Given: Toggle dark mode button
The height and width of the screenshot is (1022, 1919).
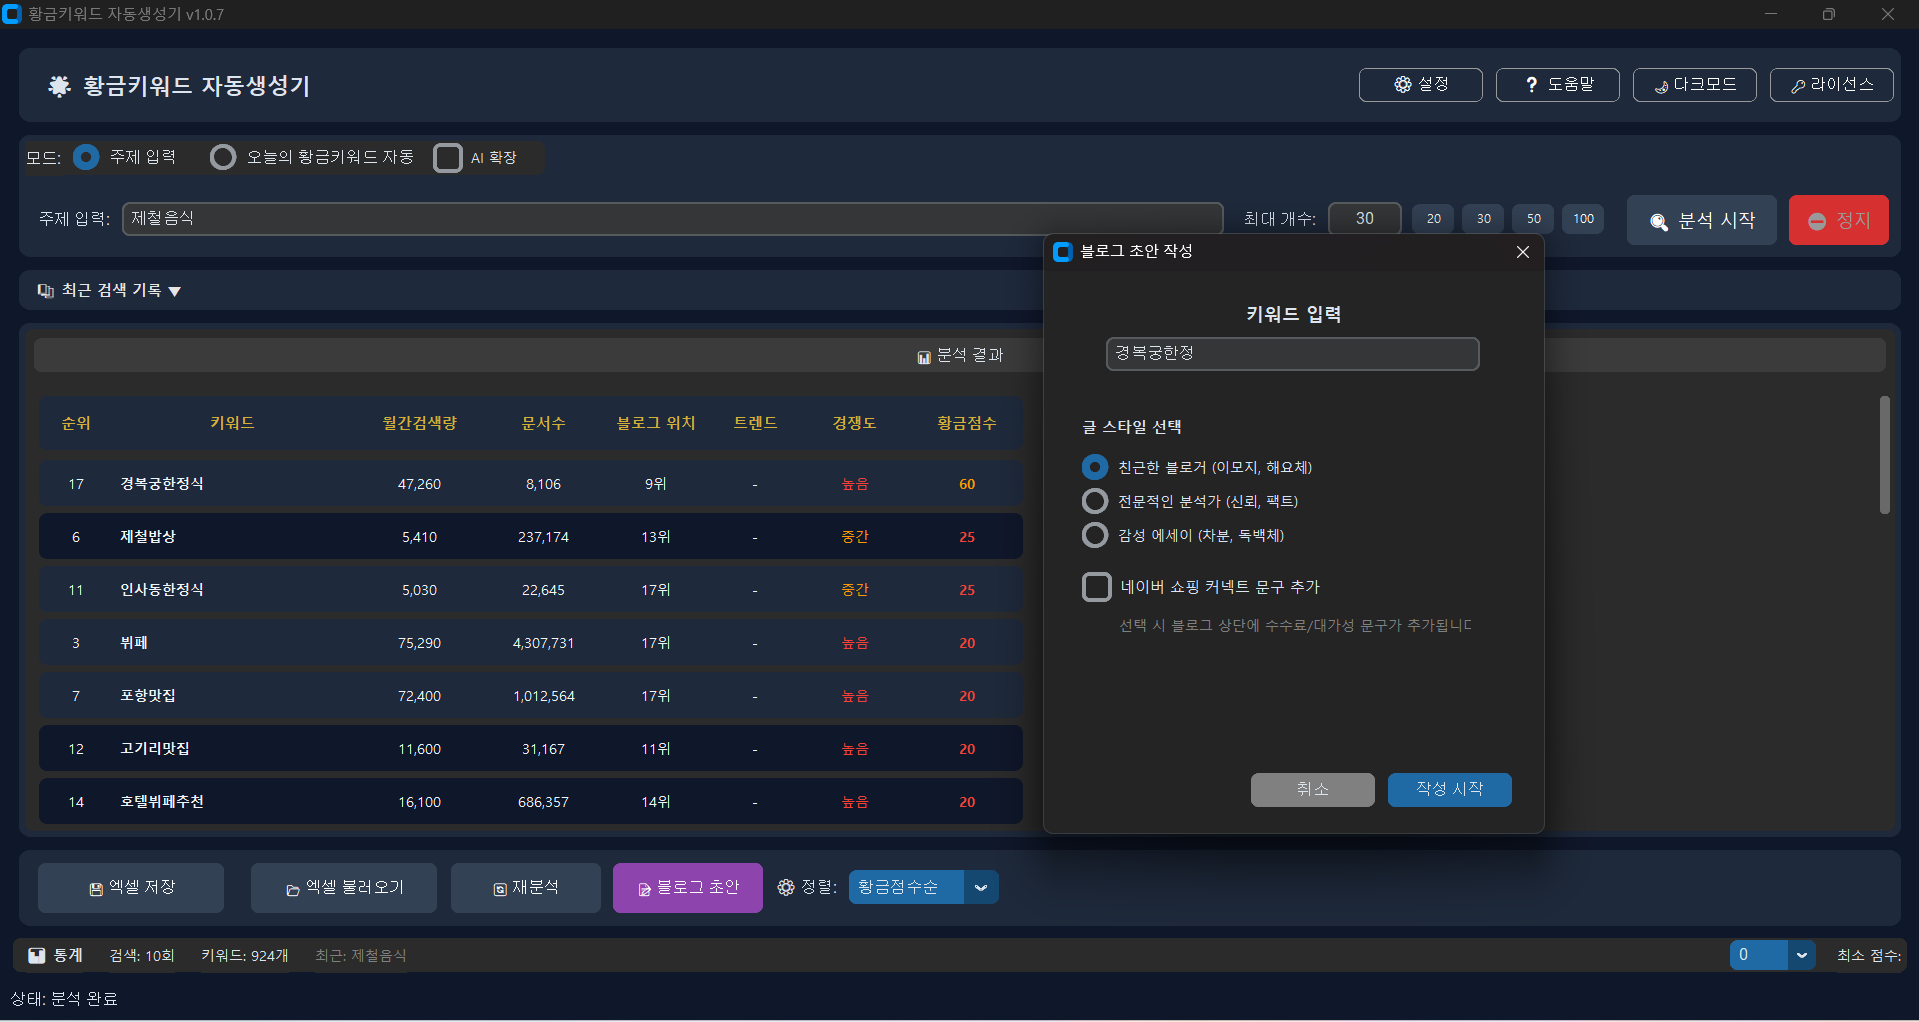Looking at the screenshot, I should [1694, 85].
